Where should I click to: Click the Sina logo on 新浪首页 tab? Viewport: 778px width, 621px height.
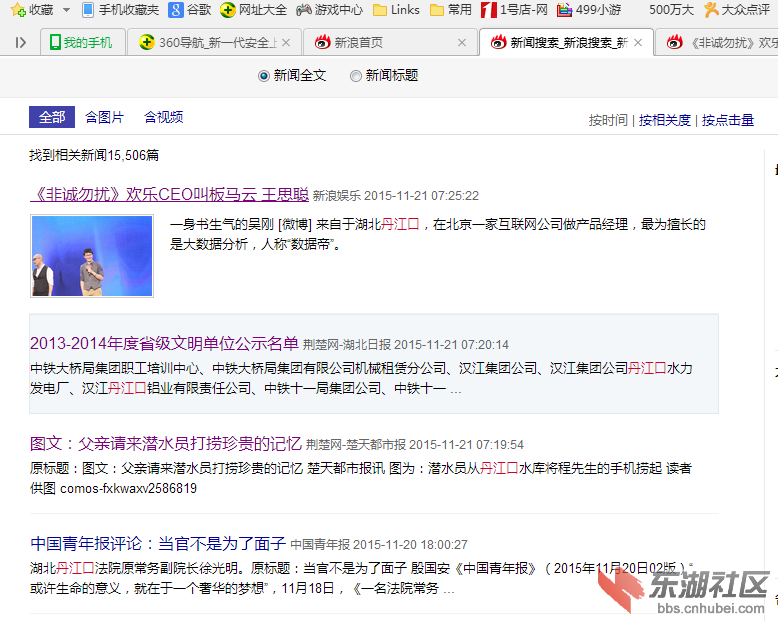click(x=323, y=43)
